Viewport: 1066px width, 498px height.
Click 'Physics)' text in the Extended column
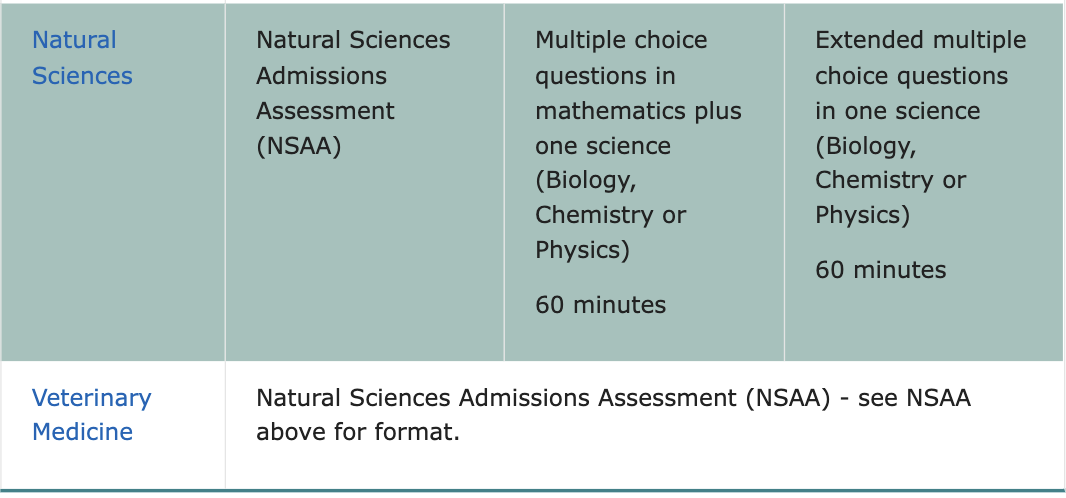click(x=862, y=215)
